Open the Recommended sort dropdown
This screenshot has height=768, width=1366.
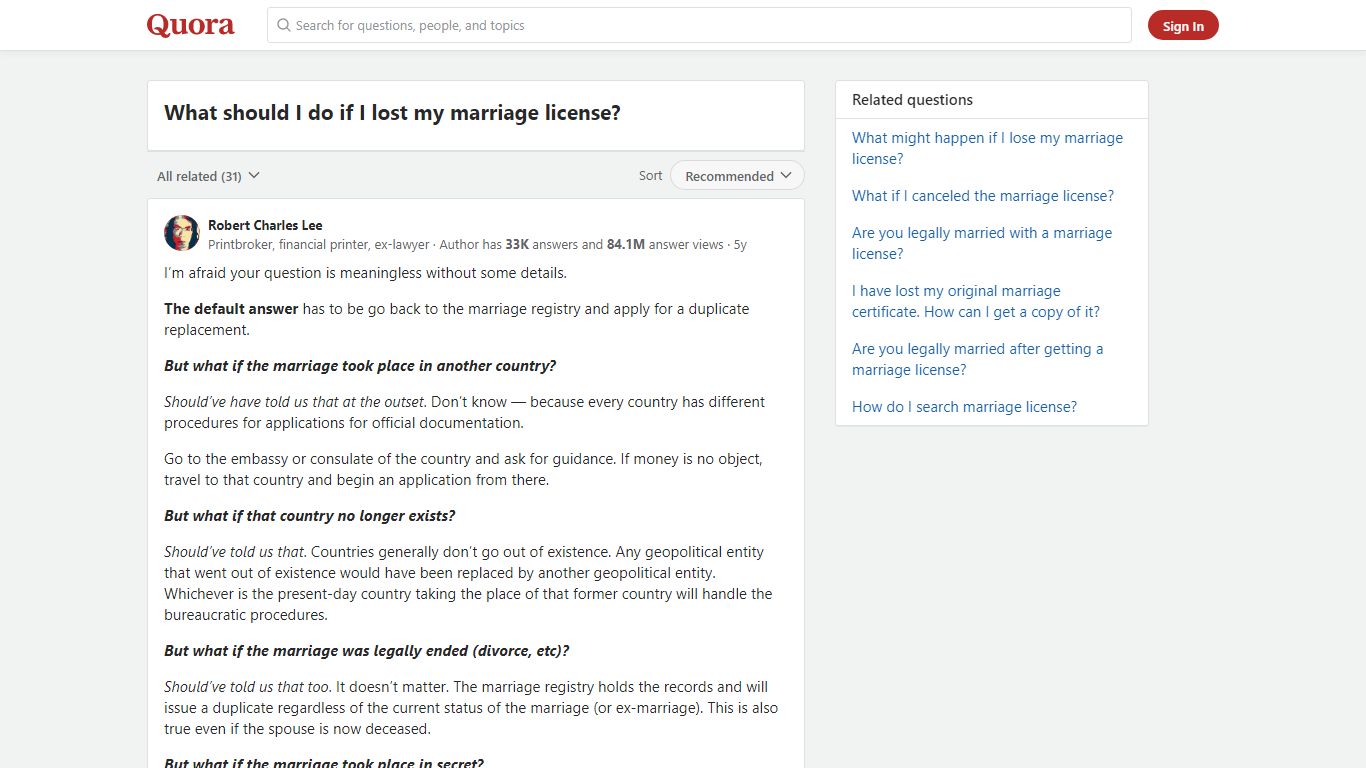pyautogui.click(x=737, y=176)
